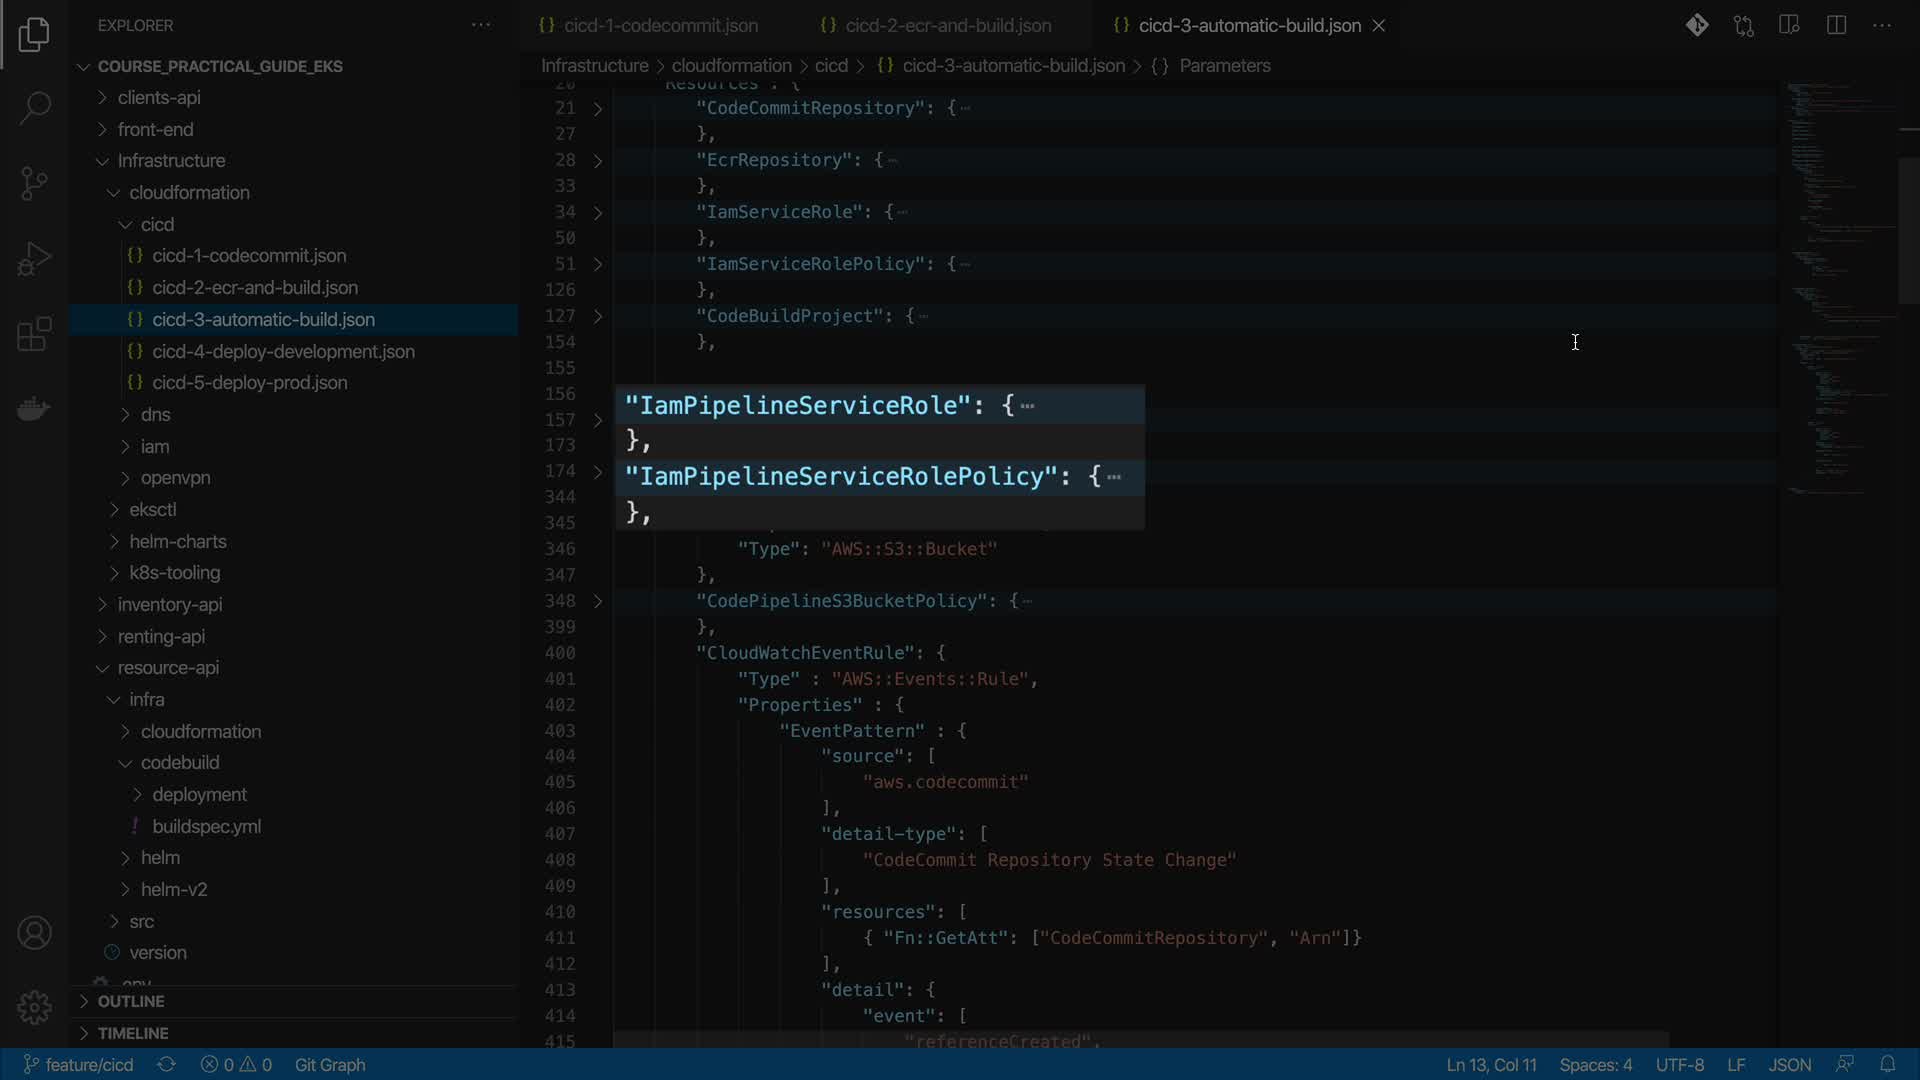Collapse the resource-api folder
1920x1080 pixels.
coord(167,667)
